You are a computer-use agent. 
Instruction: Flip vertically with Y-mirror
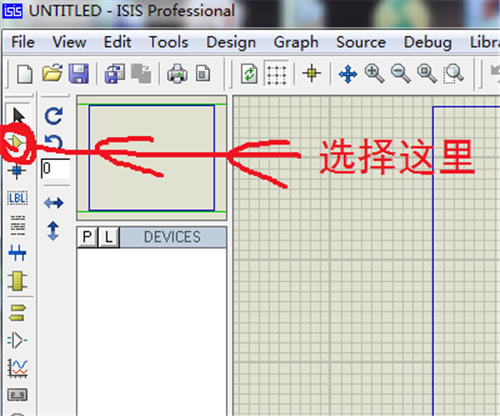[53, 231]
